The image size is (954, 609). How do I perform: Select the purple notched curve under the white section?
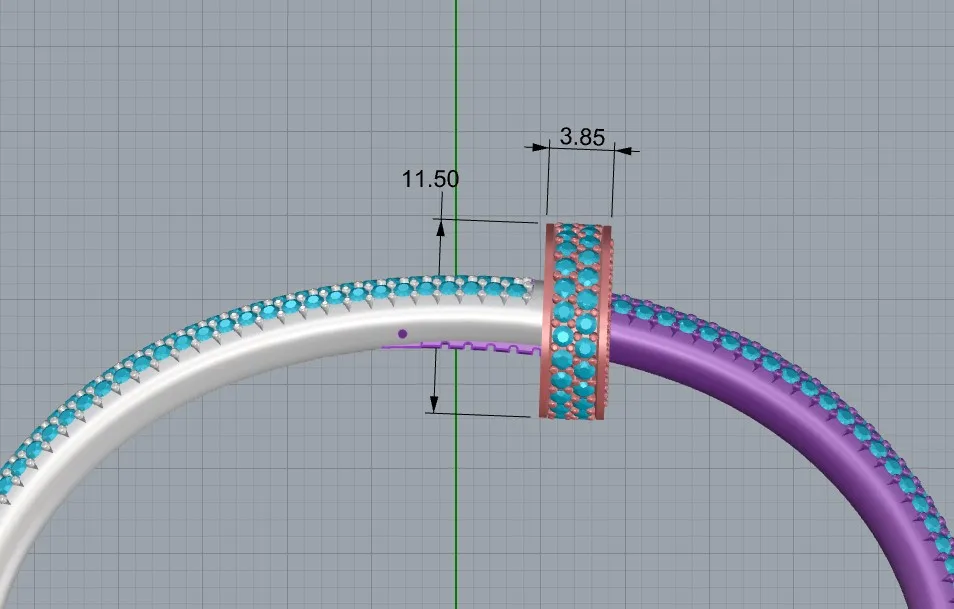click(461, 347)
